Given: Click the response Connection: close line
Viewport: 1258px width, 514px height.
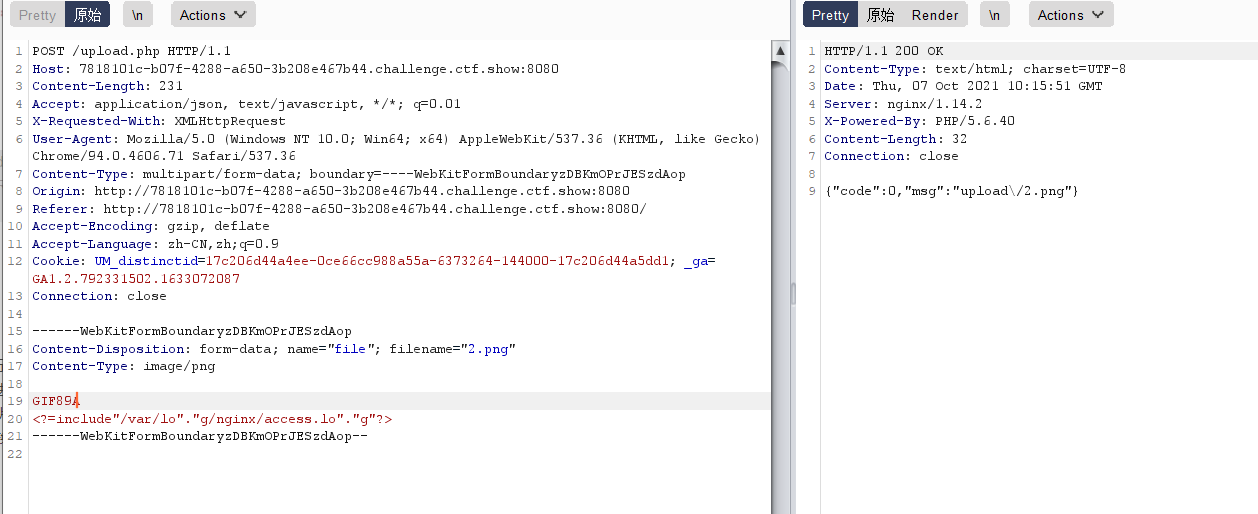Looking at the screenshot, I should [x=891, y=156].
